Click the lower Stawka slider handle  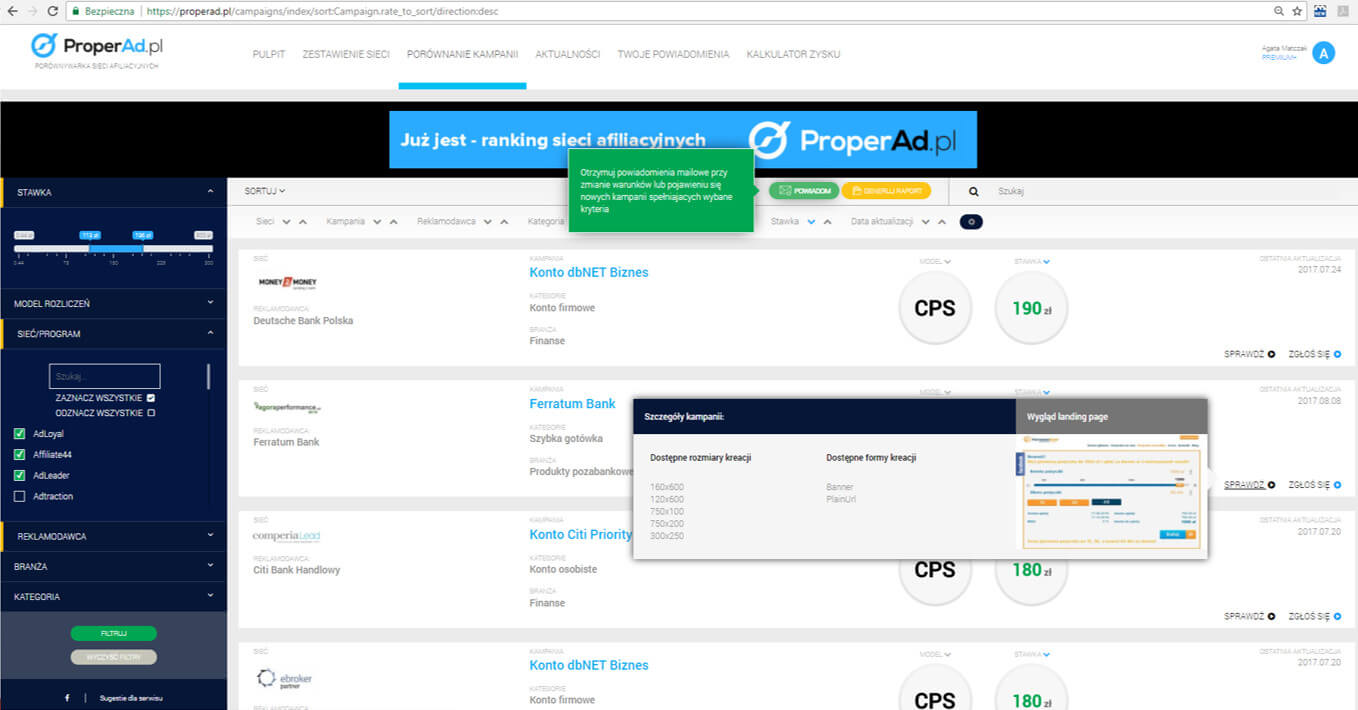89,236
